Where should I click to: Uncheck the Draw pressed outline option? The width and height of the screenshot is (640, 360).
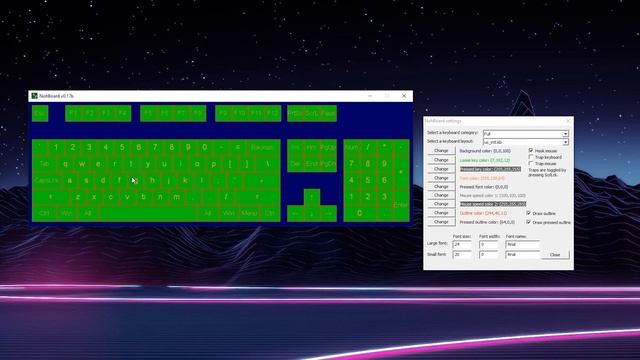click(x=529, y=222)
